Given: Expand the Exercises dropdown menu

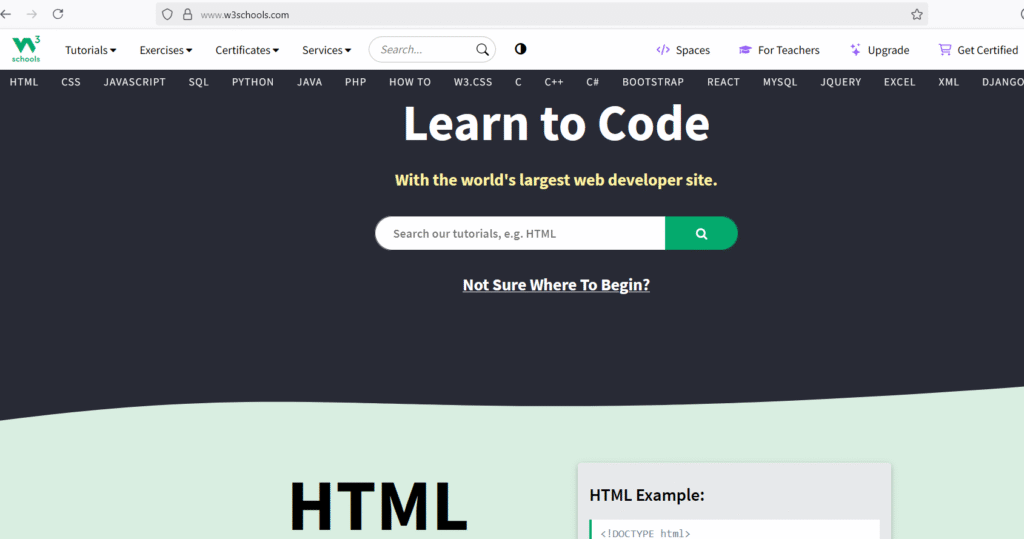Looking at the screenshot, I should pyautogui.click(x=166, y=50).
